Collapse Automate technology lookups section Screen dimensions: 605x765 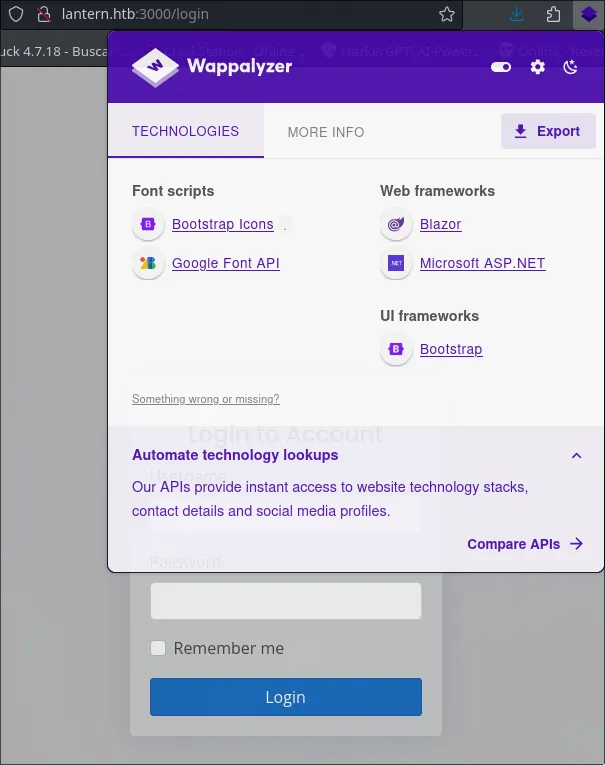tap(576, 456)
